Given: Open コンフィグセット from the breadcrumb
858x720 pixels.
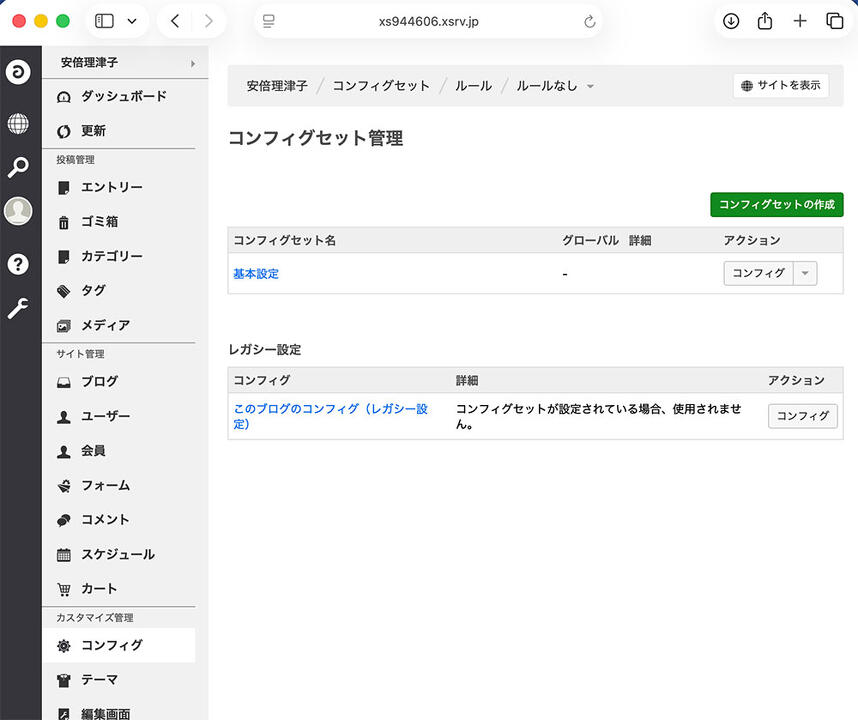Looking at the screenshot, I should click(x=381, y=86).
